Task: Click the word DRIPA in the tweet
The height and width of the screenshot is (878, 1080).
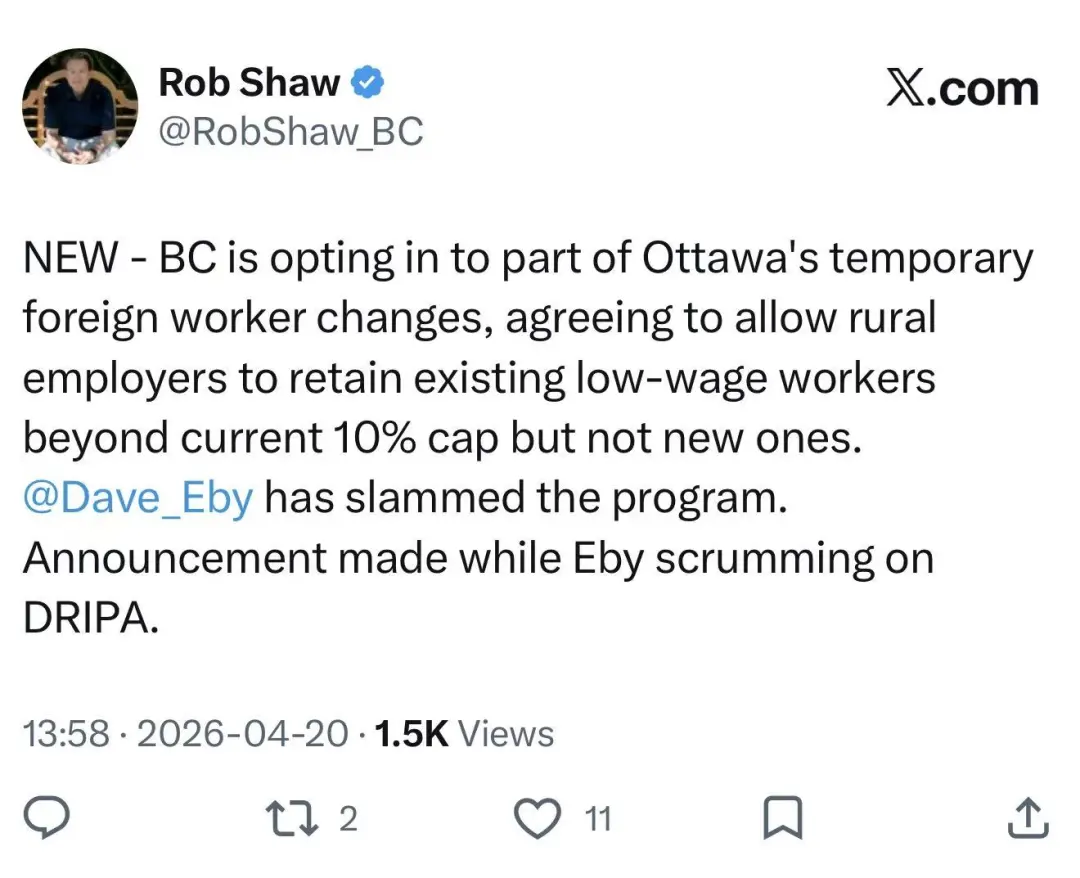Action: pos(90,617)
